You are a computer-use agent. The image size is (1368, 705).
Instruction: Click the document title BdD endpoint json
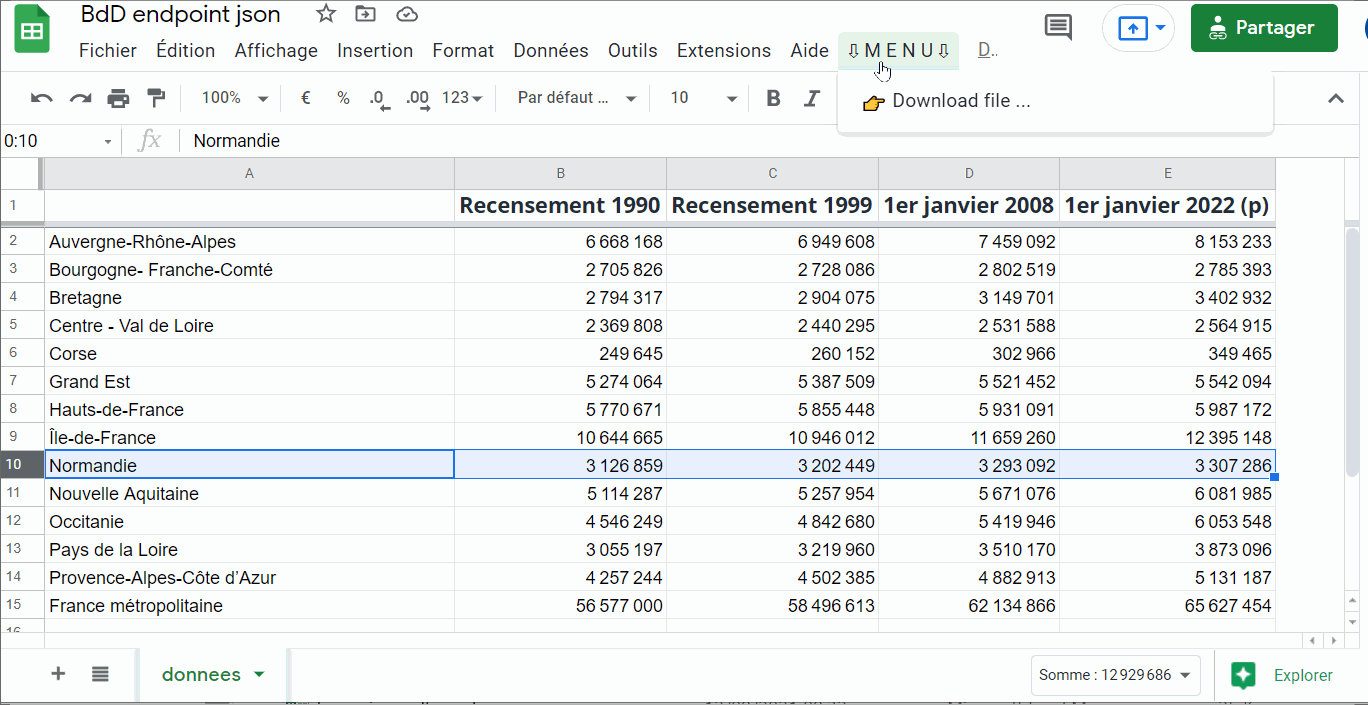181,15
